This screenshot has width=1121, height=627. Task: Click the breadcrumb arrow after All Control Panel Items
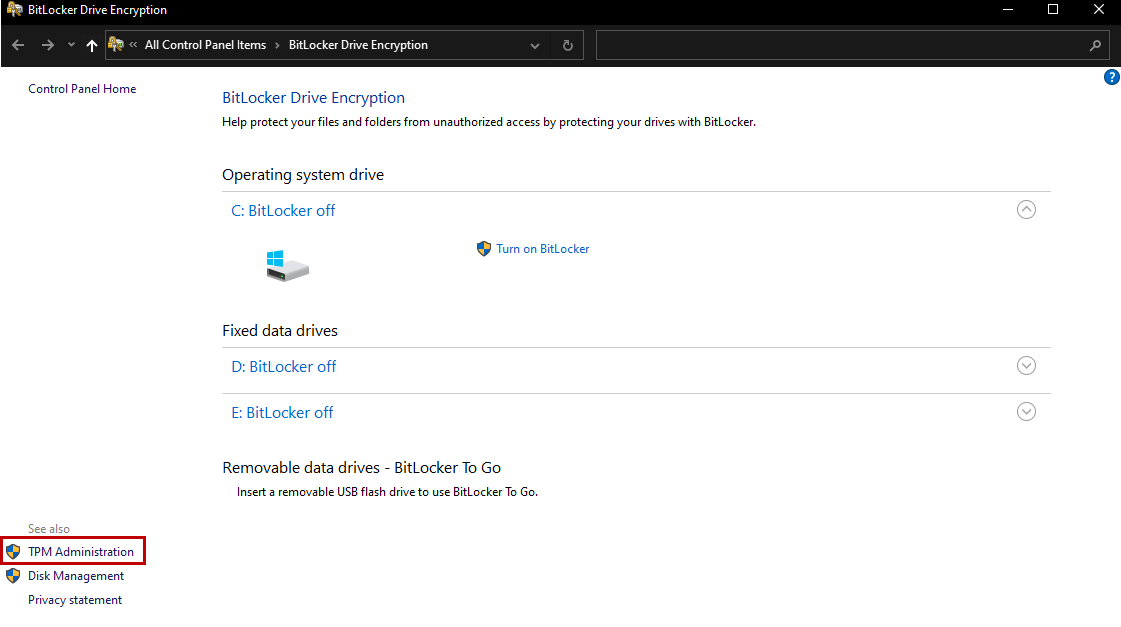pos(277,45)
